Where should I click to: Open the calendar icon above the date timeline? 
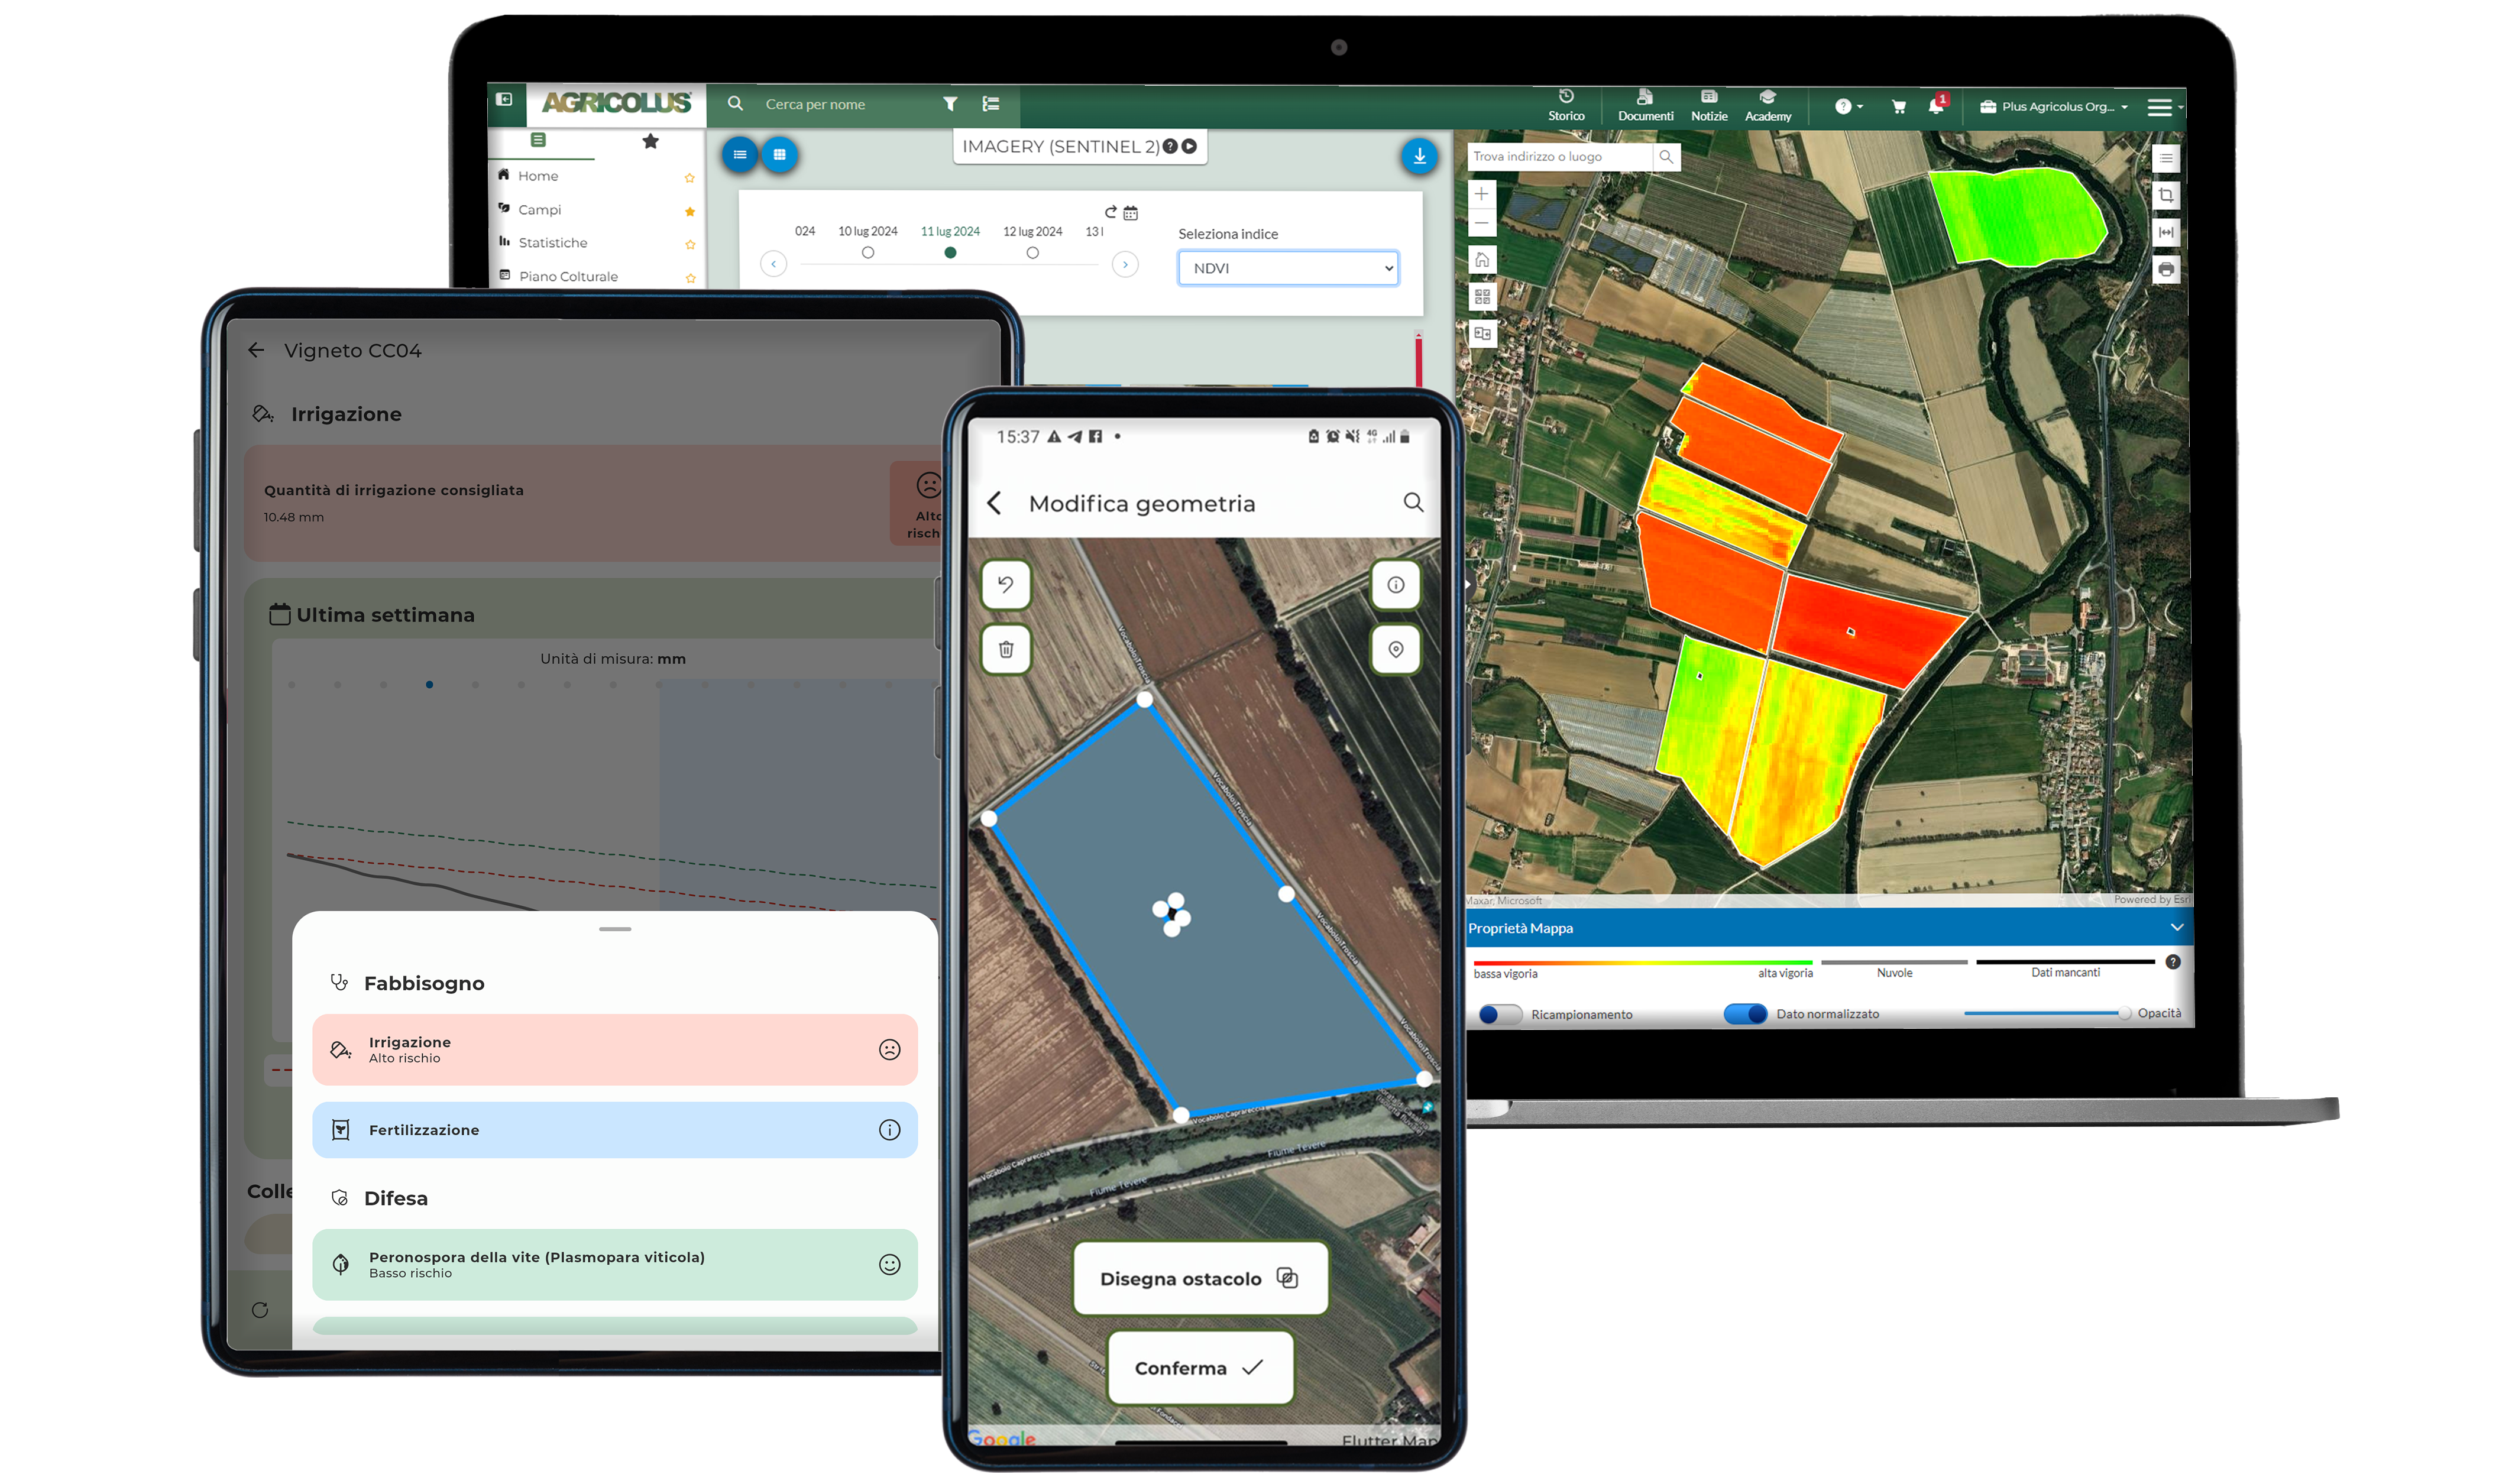[x=1130, y=213]
